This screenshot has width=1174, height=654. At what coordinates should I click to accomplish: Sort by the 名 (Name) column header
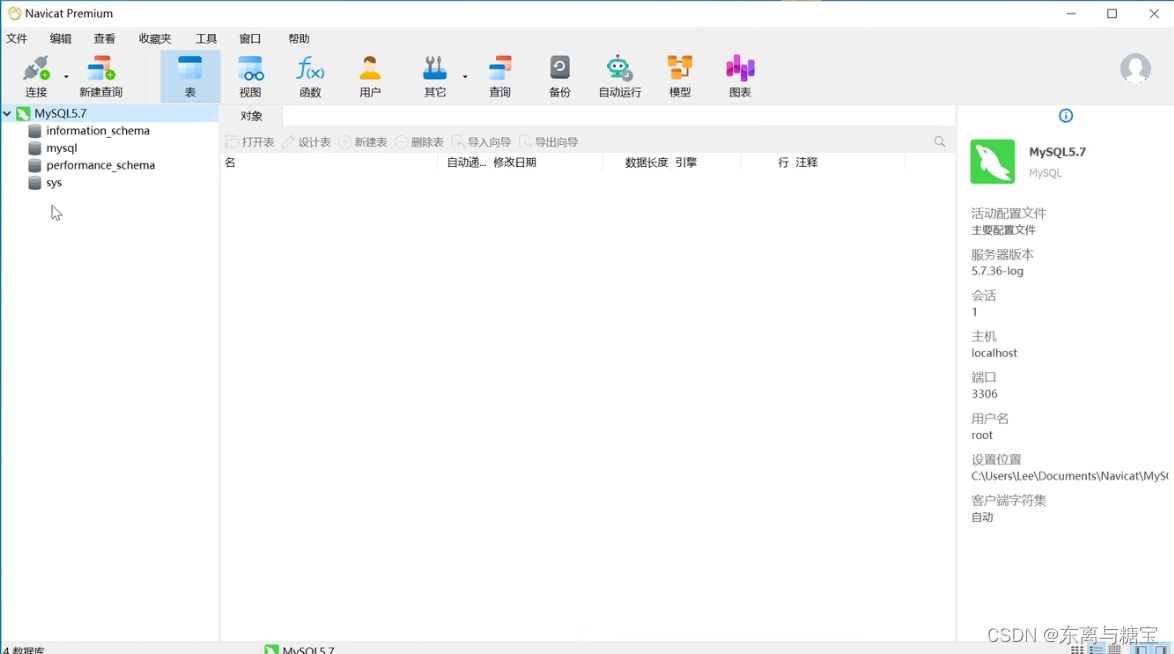pyautogui.click(x=329, y=162)
